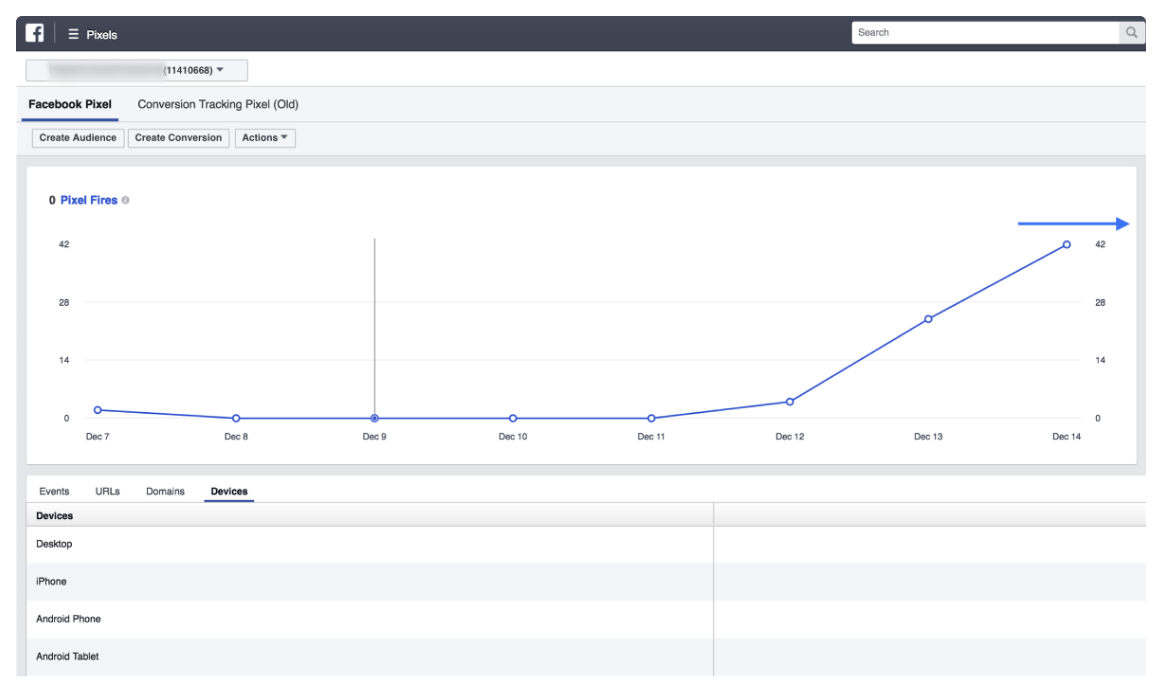Click the Create Conversion button
This screenshot has width=1158, height=698.
(178, 137)
